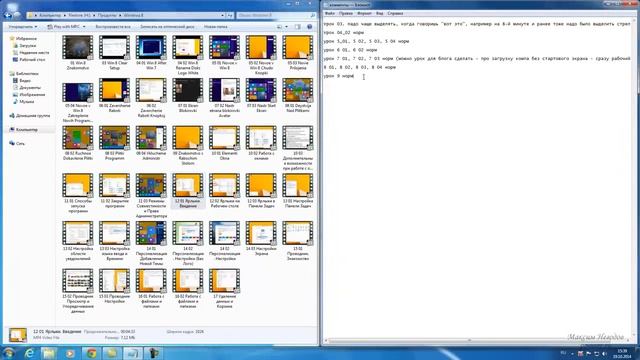The height and width of the screenshot is (360, 640).
Task: Open Загрузки in the navigation pane
Action: 28,46
